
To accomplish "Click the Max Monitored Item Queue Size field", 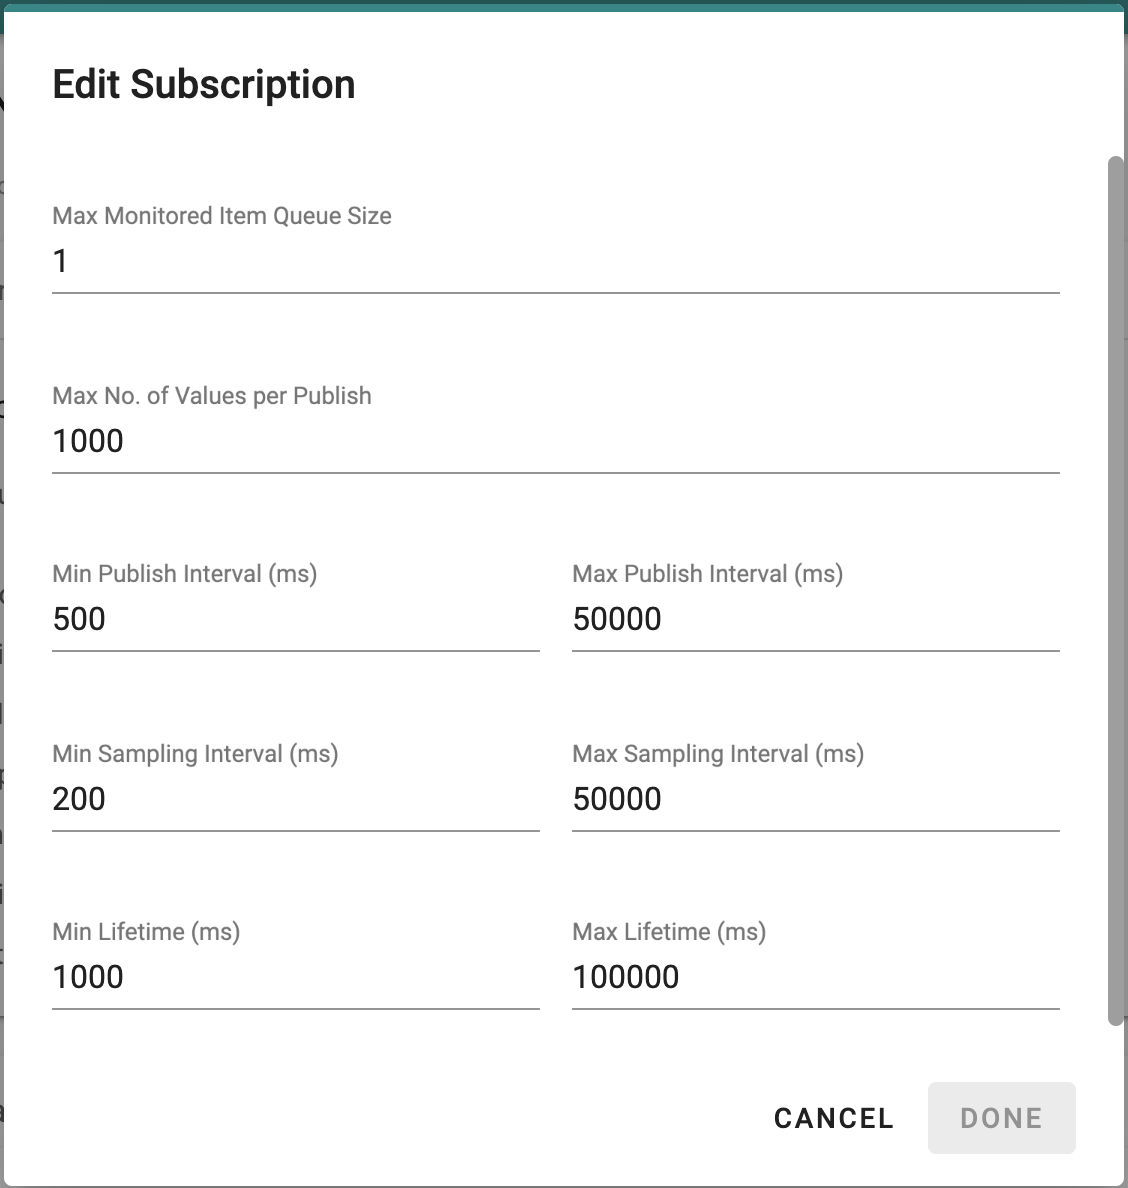I will coord(555,261).
